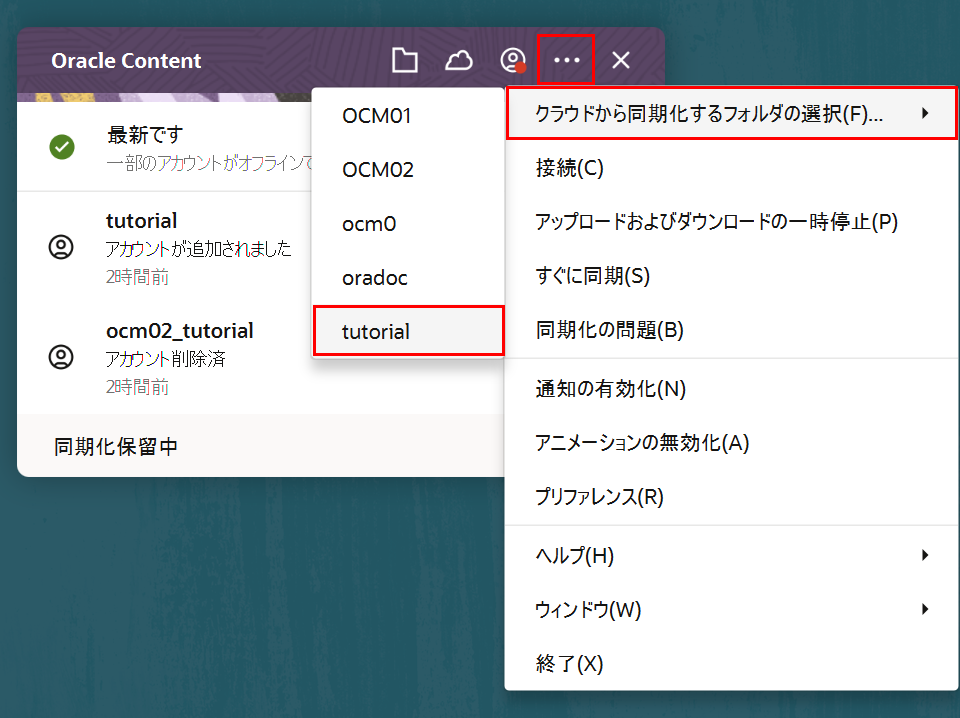
Task: Open the ヘルプ(H) menu entry
Action: click(x=732, y=555)
